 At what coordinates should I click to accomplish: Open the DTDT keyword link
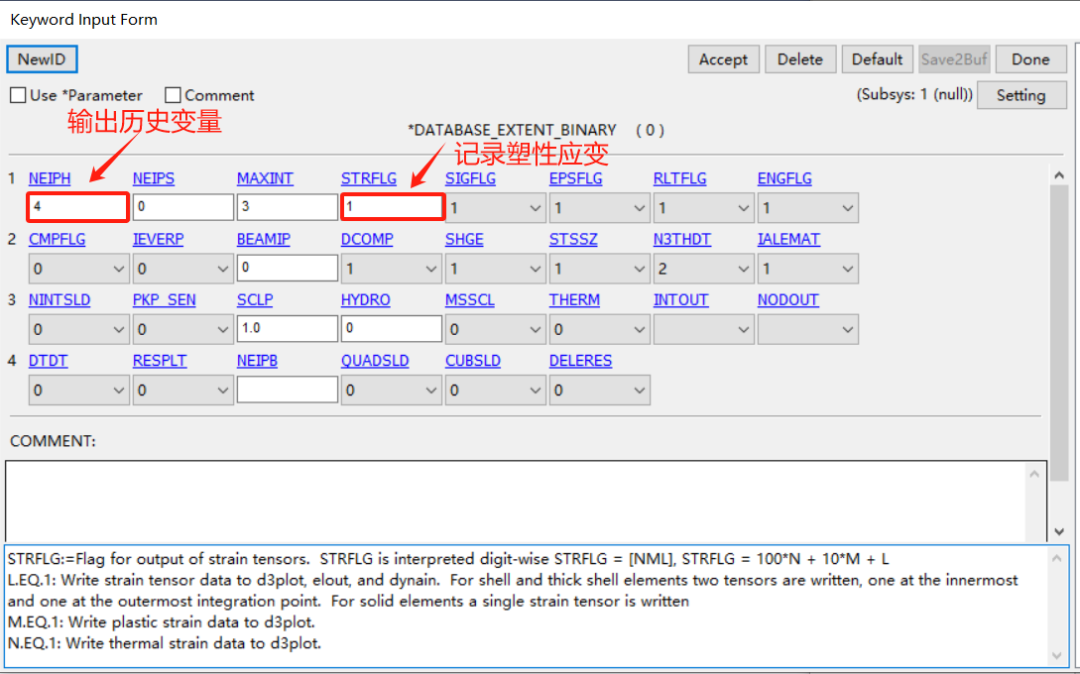coord(48,361)
